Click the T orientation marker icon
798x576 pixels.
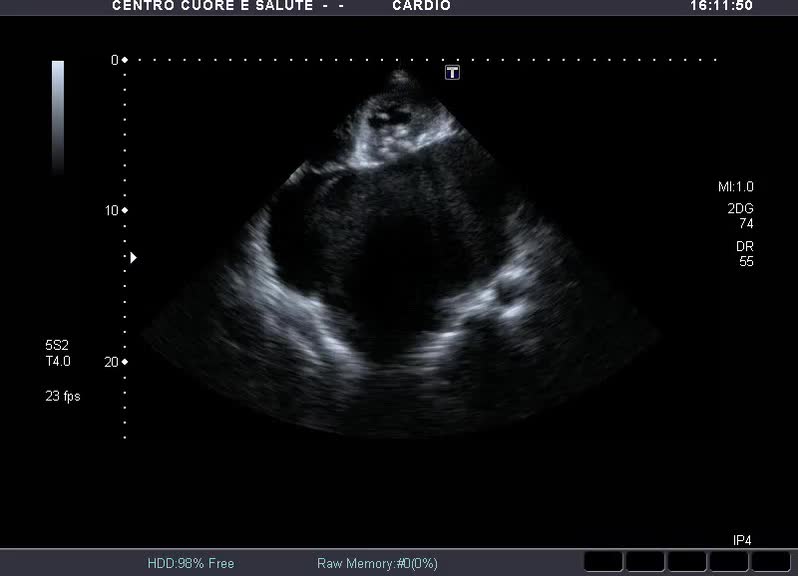(453, 73)
